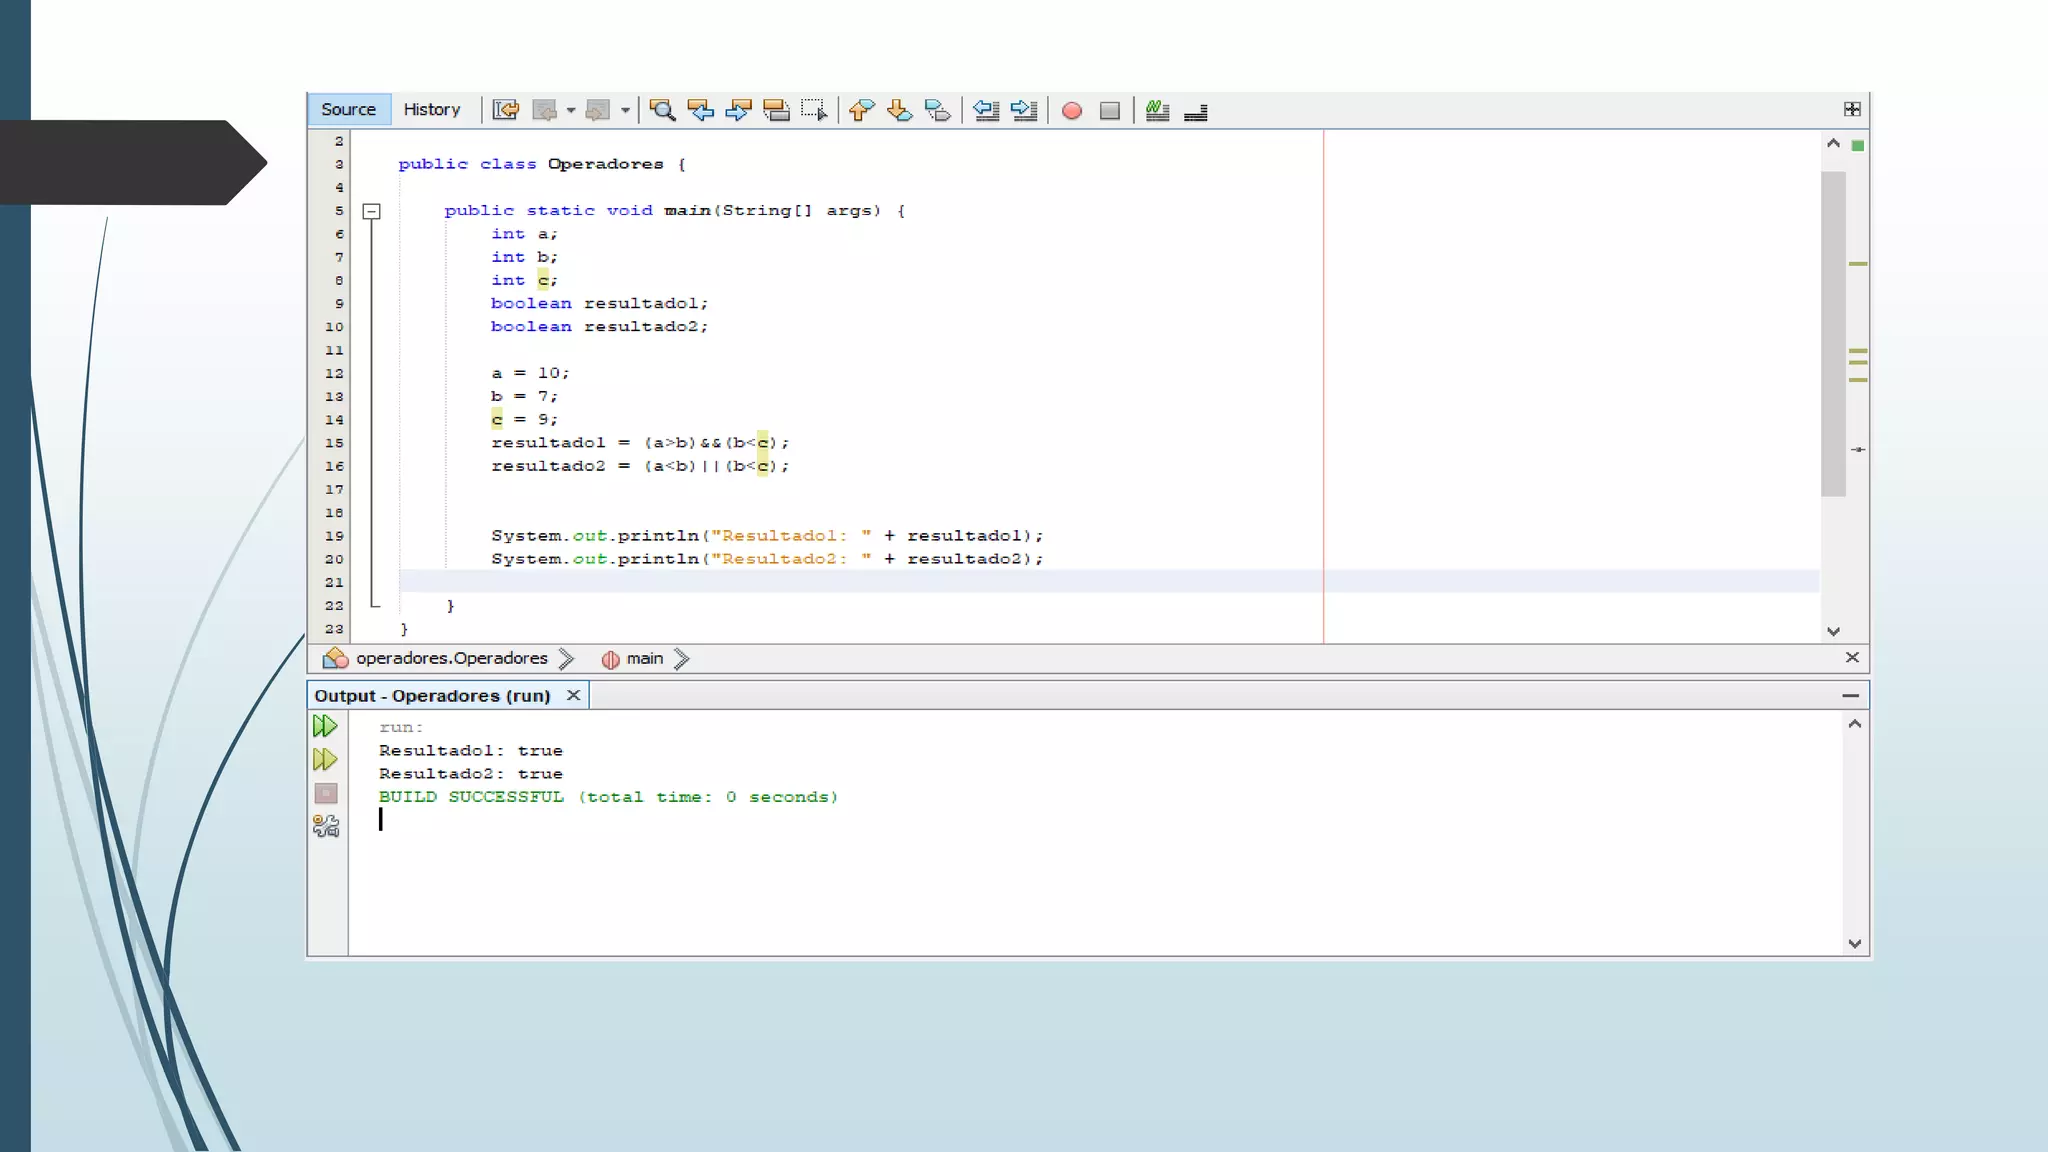Viewport: 2048px width, 1152px height.
Task: Start macro recording with red circle
Action: [x=1072, y=110]
